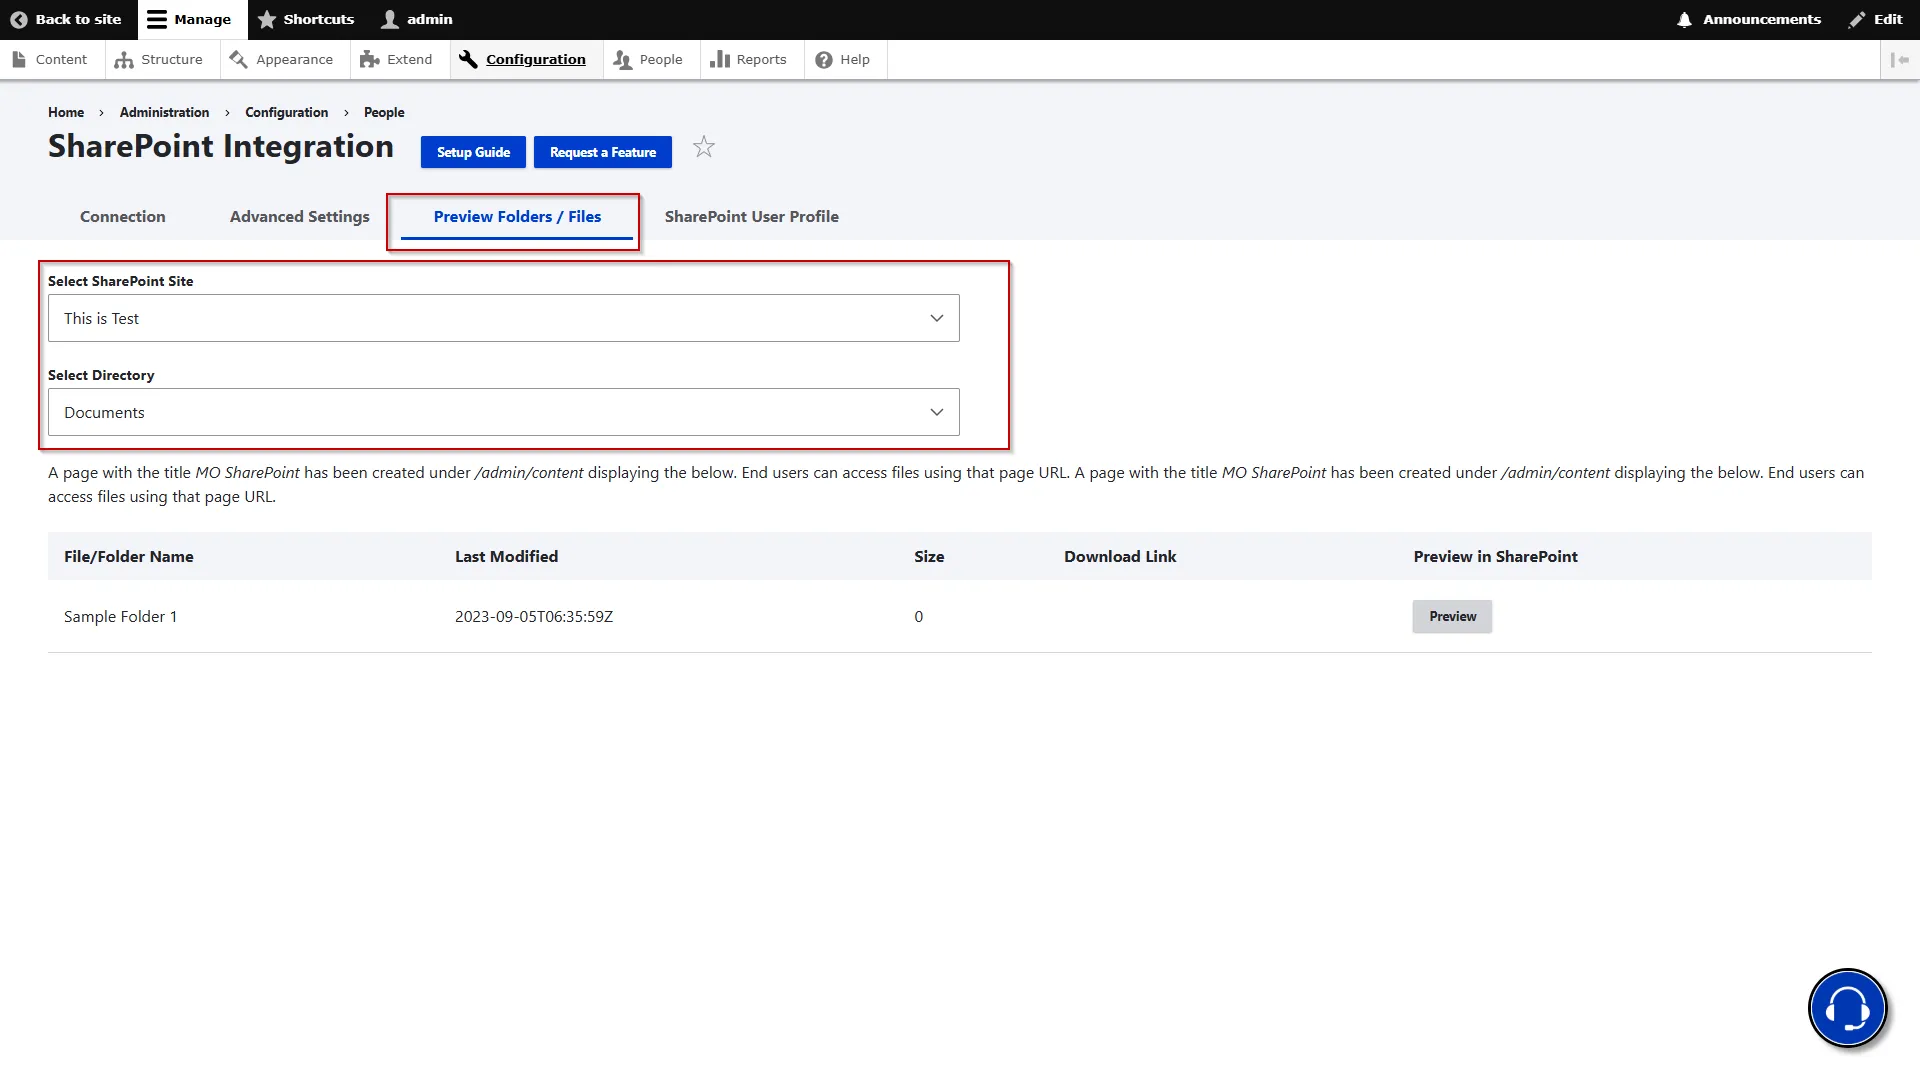The image size is (1920, 1080).
Task: Click the 2023-09-05T06:35:59Z date cell
Action: tap(534, 616)
